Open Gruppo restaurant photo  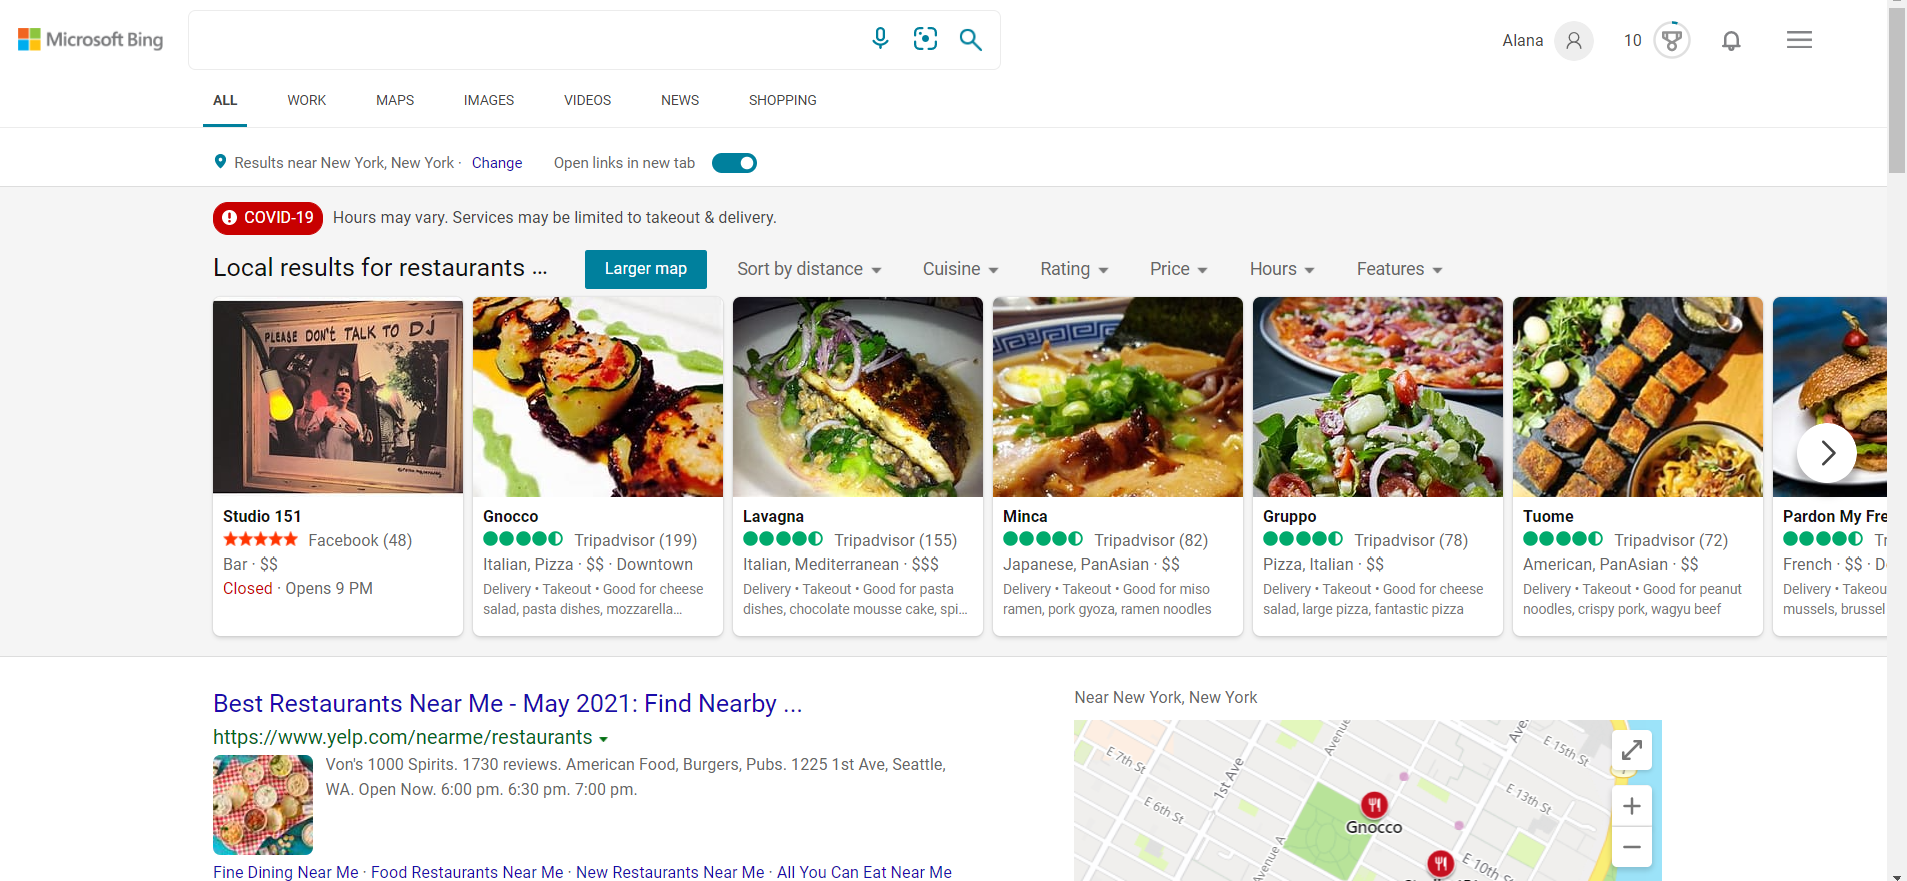[1378, 397]
